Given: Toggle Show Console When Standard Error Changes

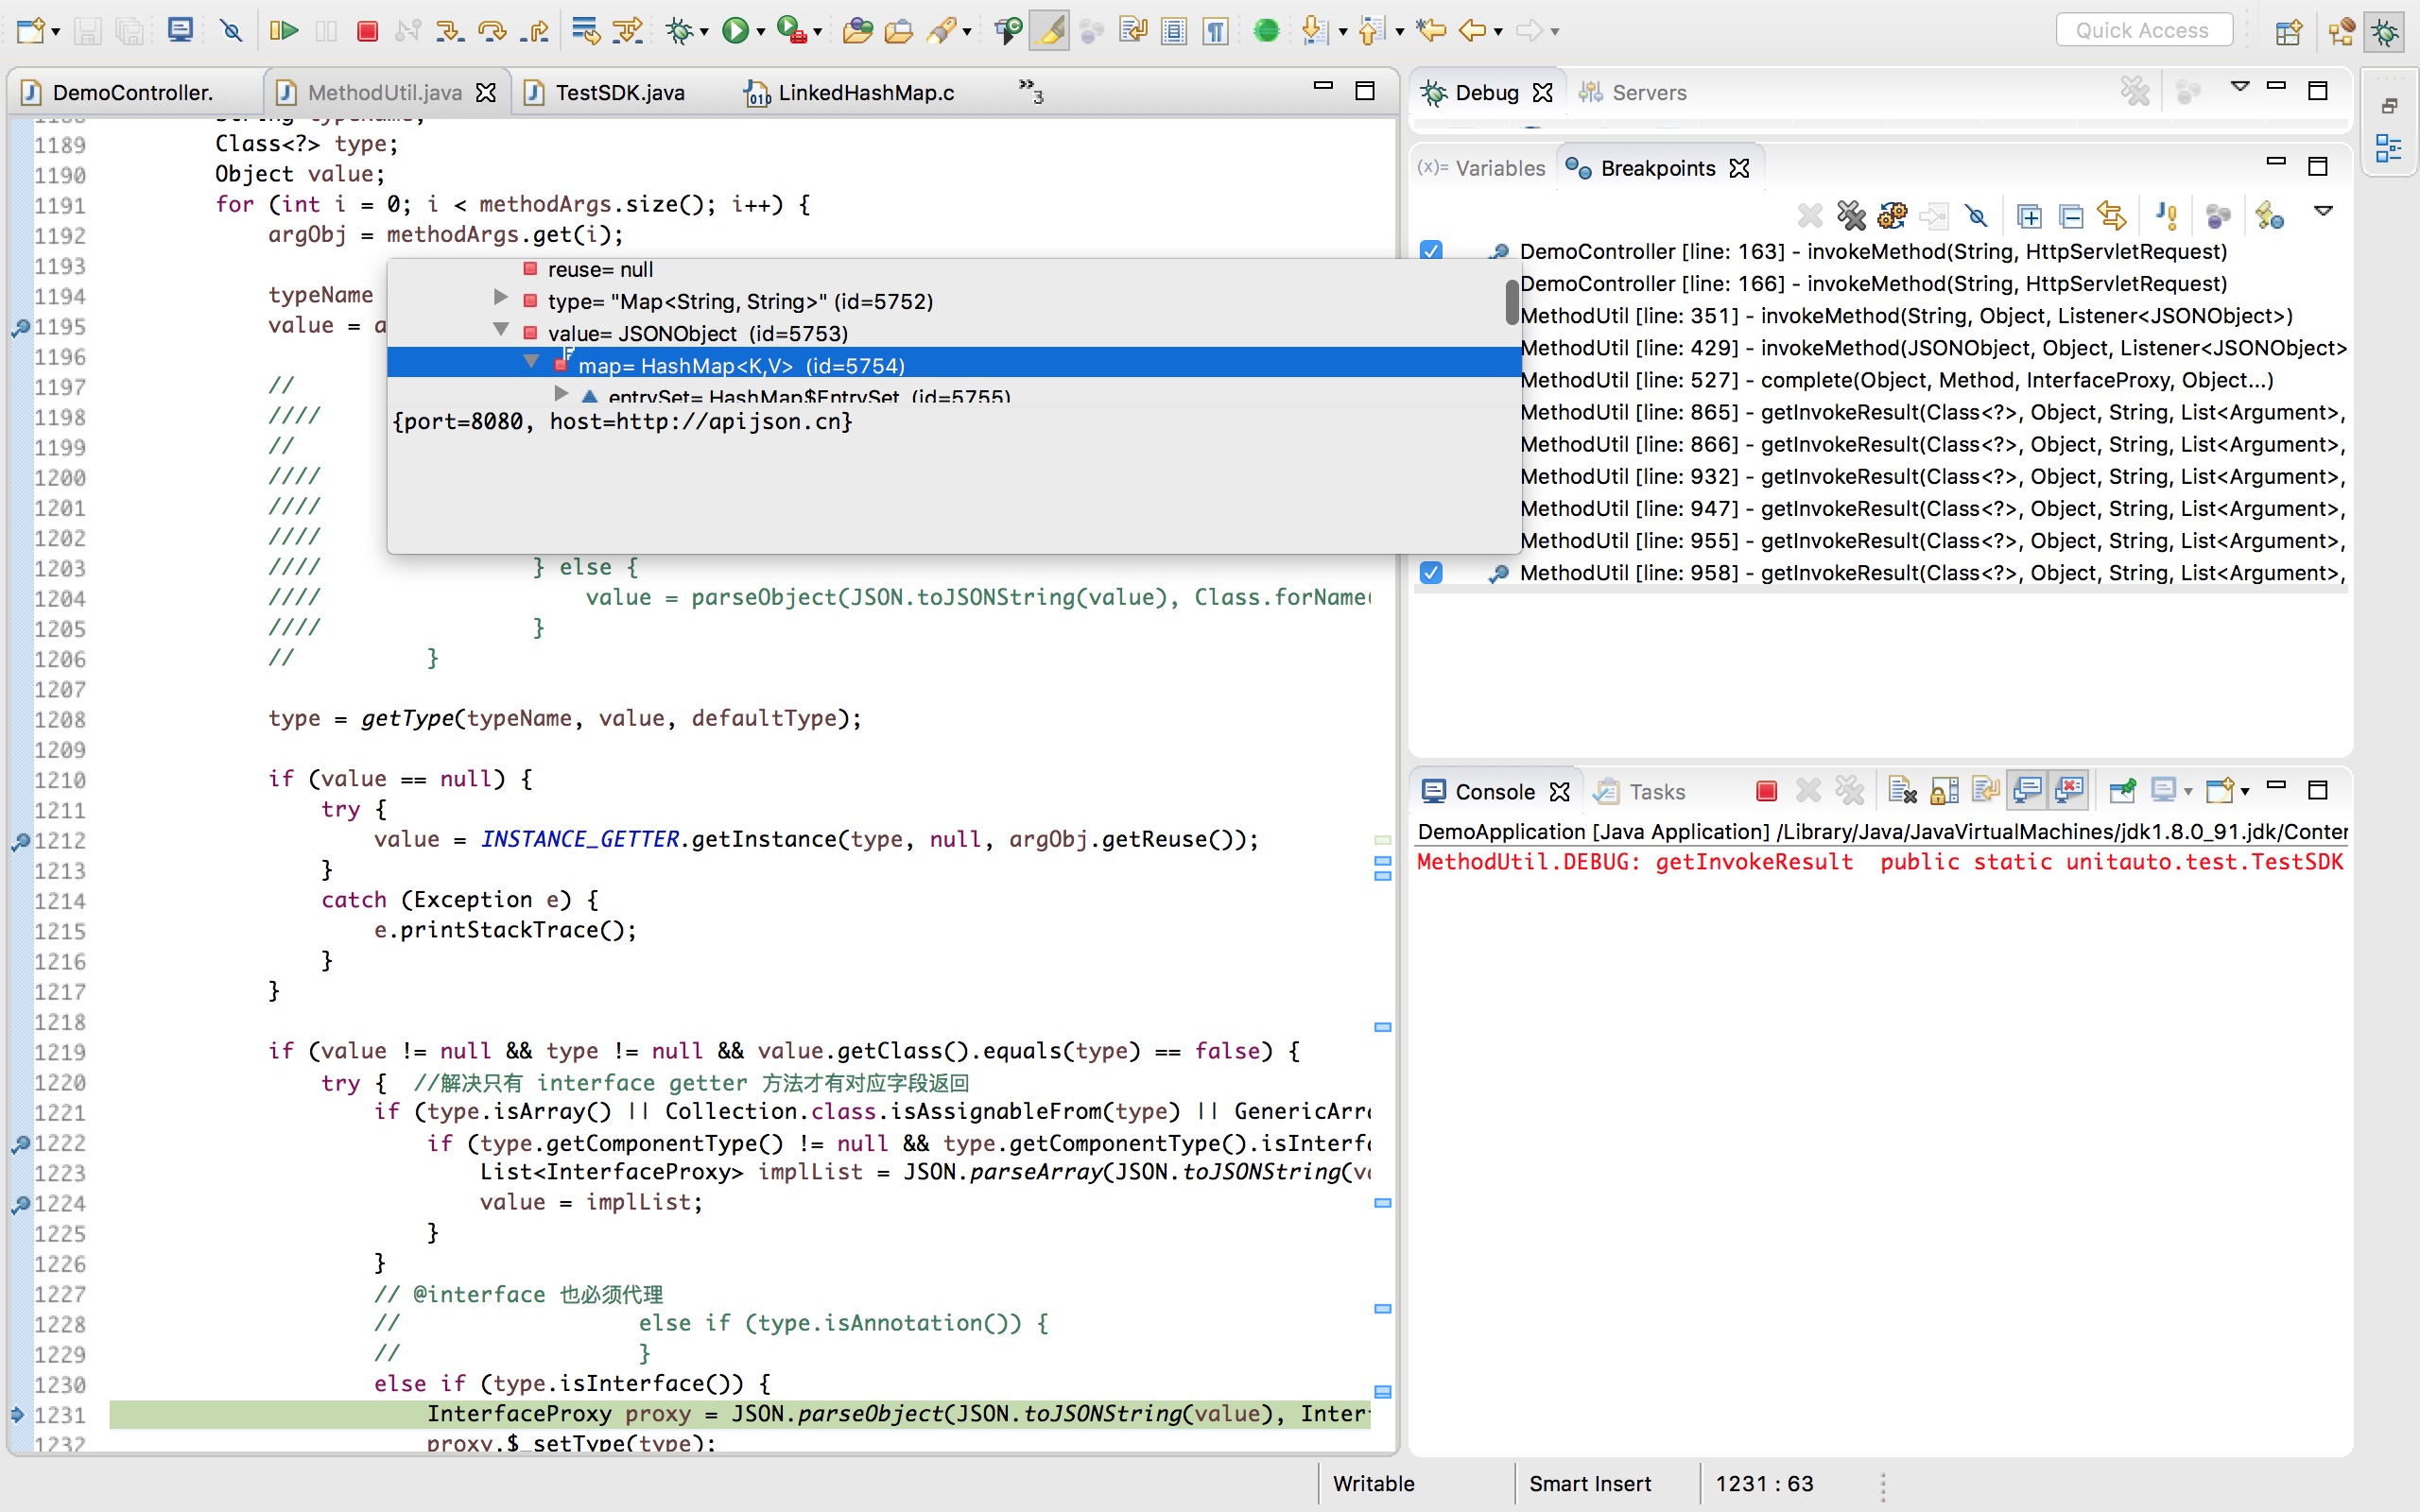Looking at the screenshot, I should coord(2069,791).
